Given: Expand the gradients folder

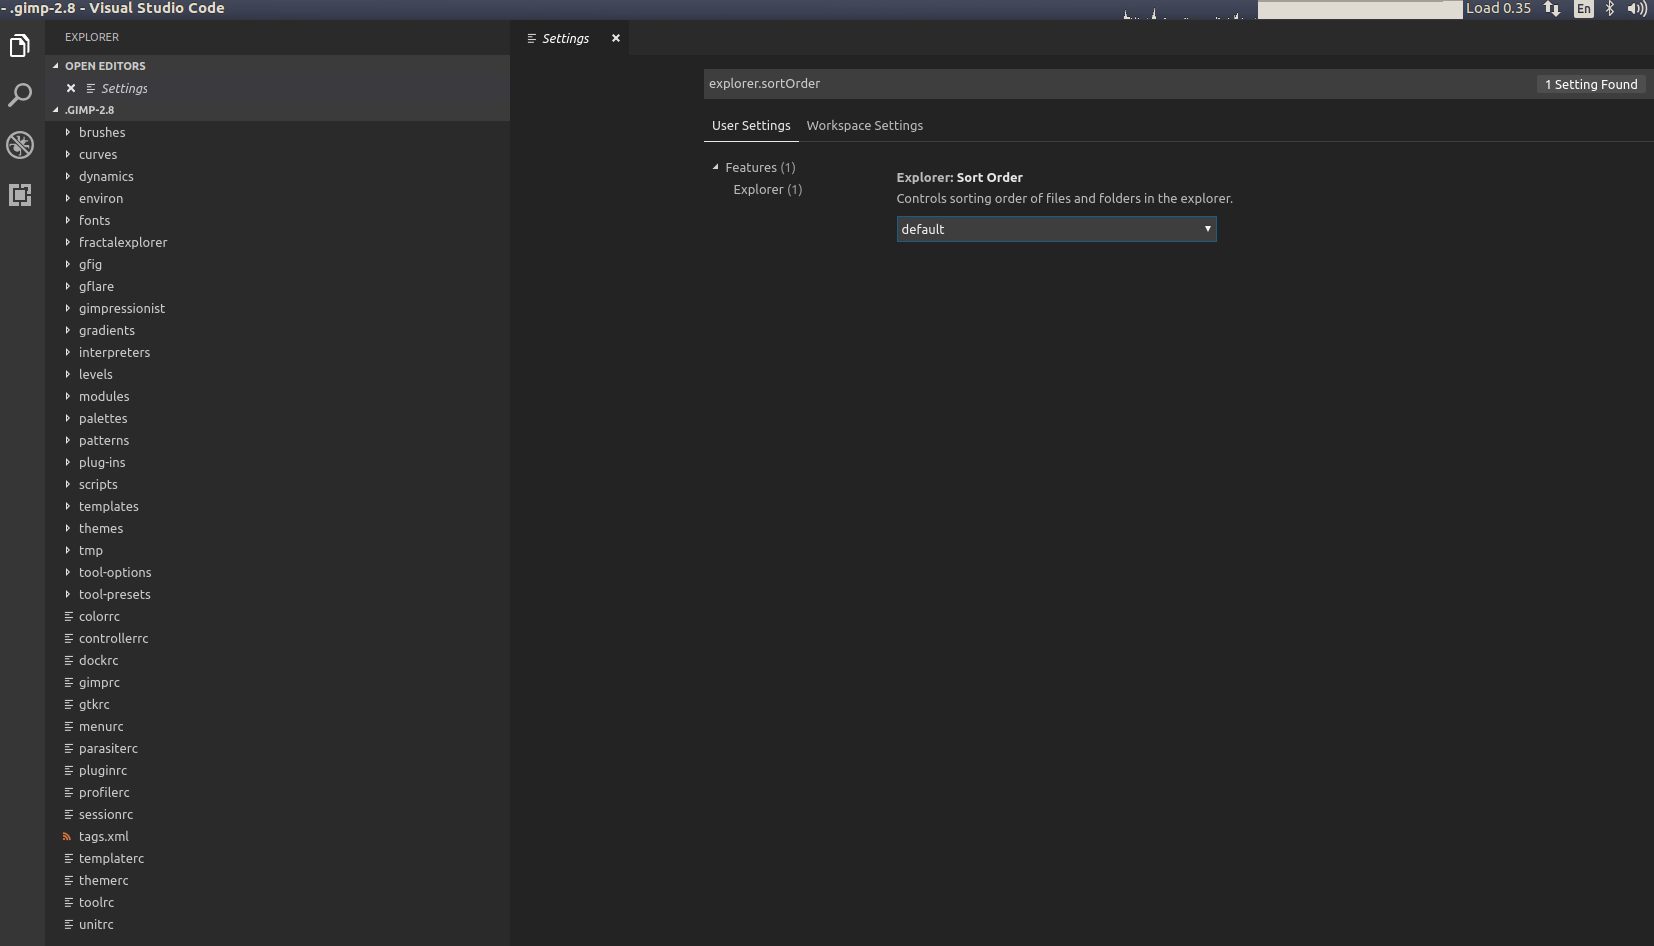Looking at the screenshot, I should click(x=278, y=330).
